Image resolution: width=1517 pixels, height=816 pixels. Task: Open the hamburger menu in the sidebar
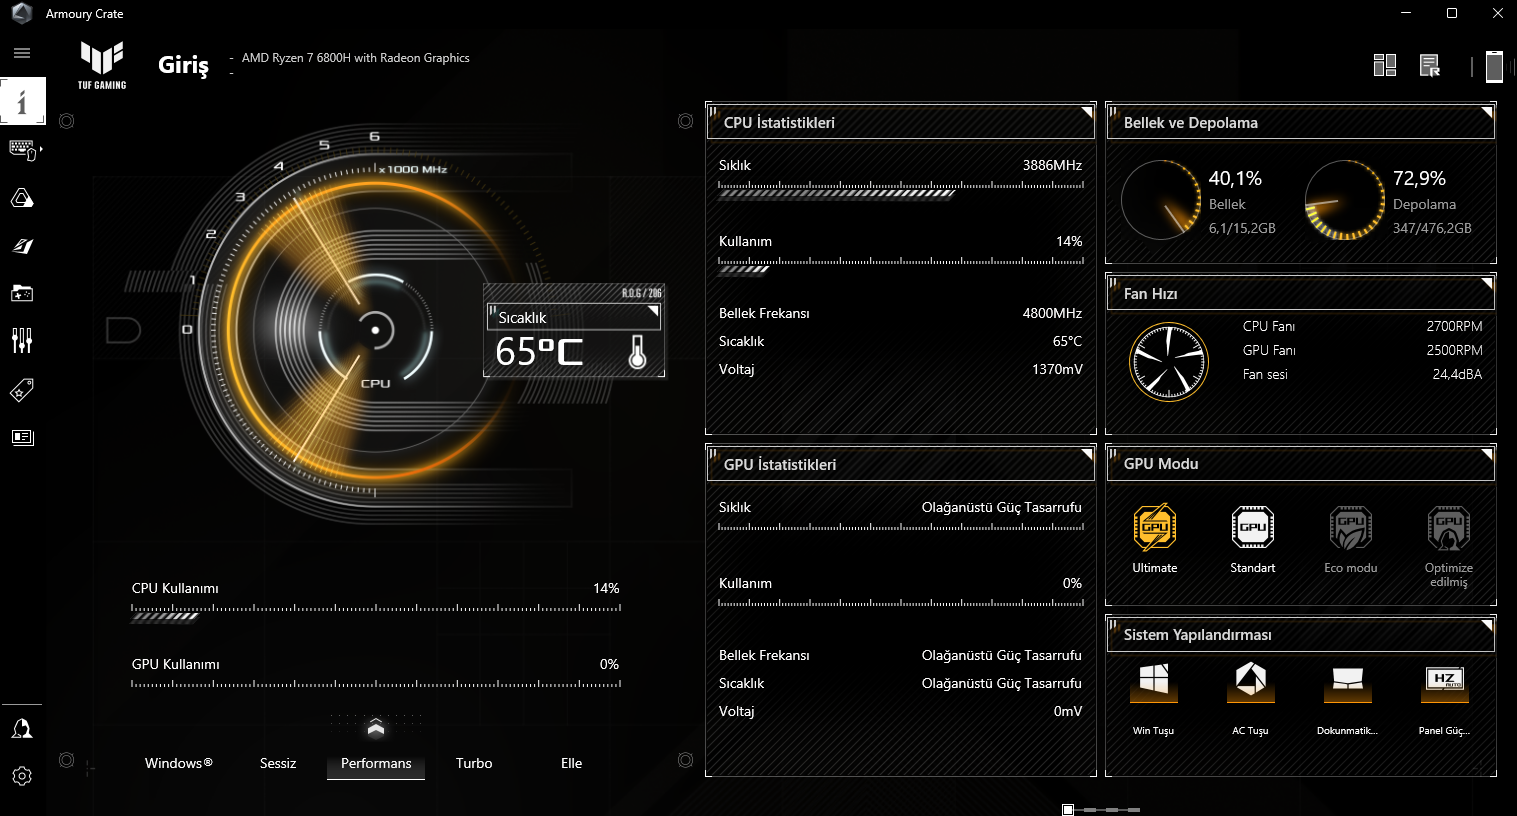(x=22, y=53)
